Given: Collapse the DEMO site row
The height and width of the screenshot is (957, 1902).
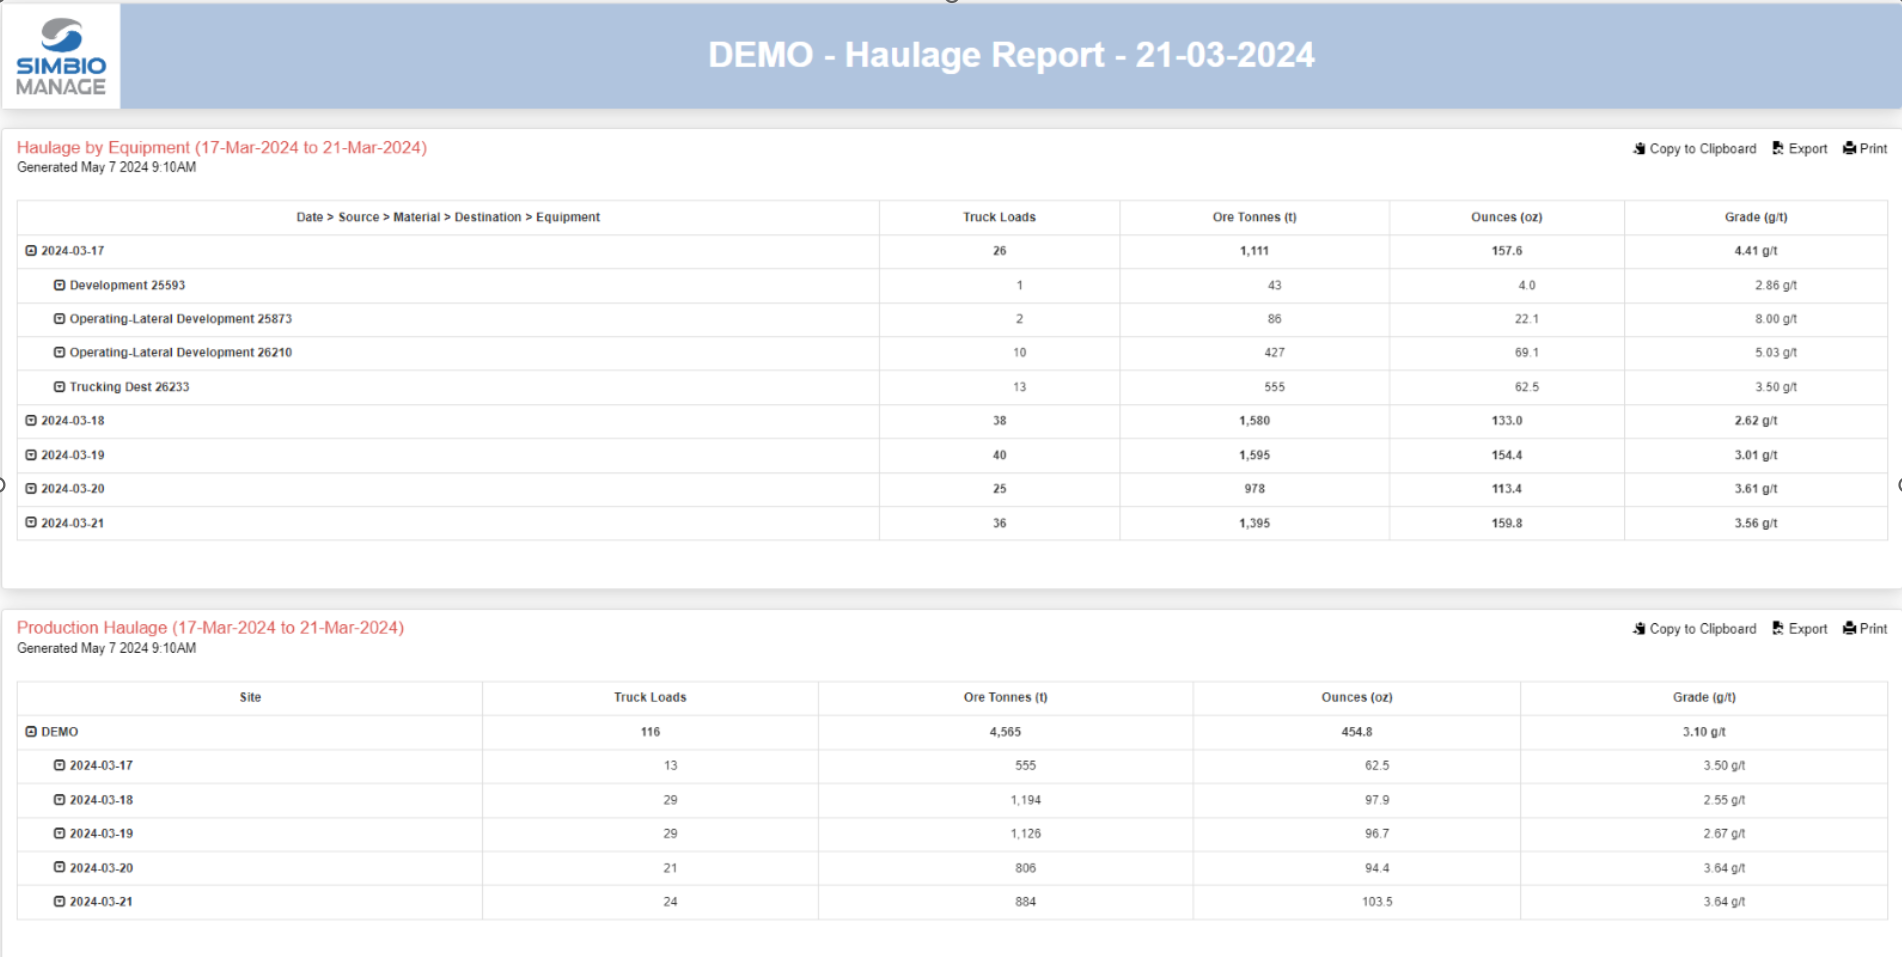Looking at the screenshot, I should pyautogui.click(x=31, y=732).
